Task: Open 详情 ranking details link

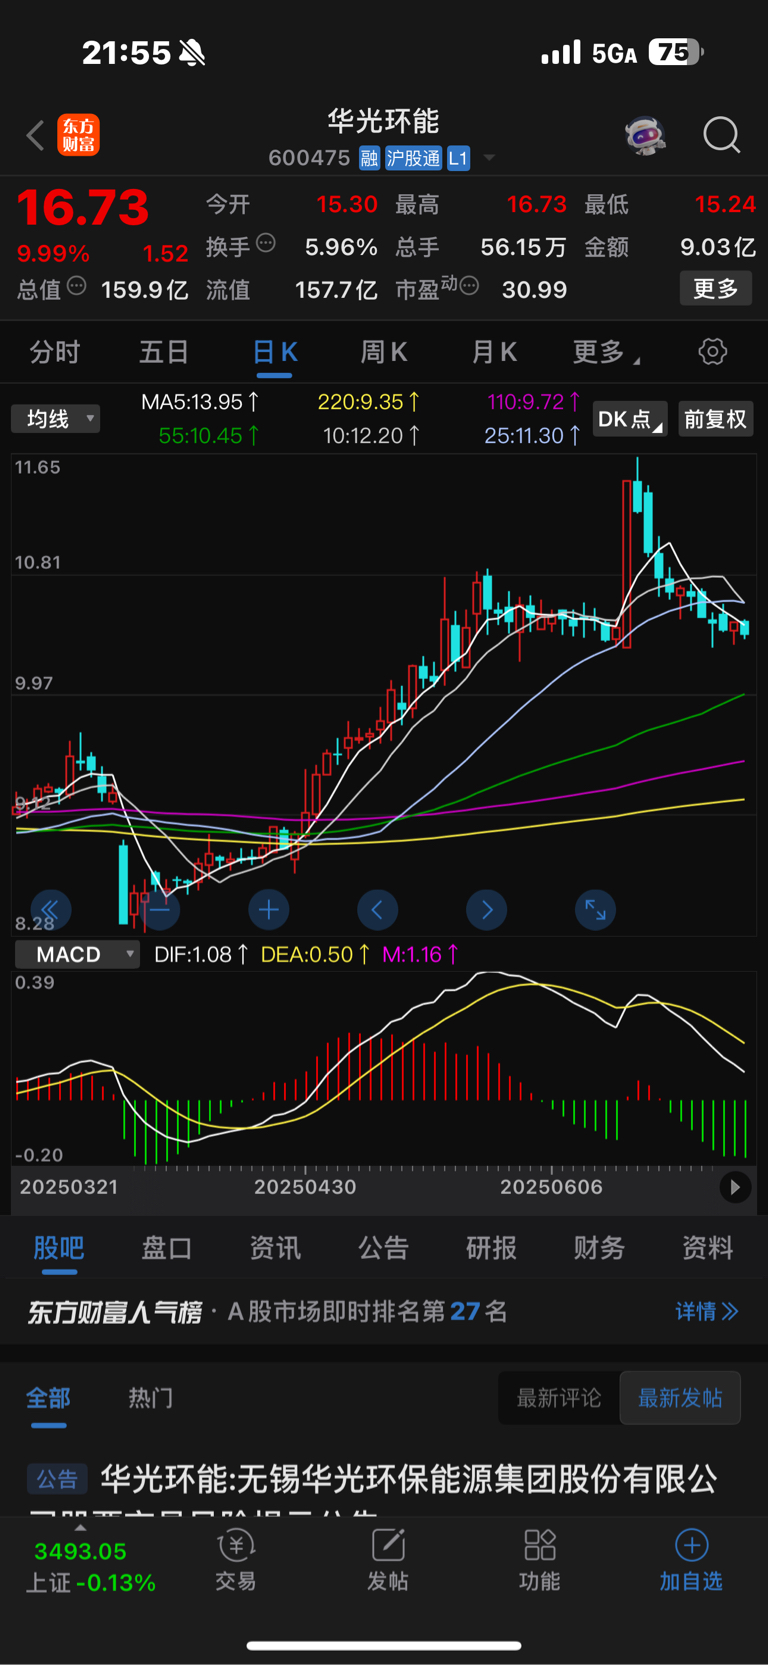Action: tap(707, 1311)
